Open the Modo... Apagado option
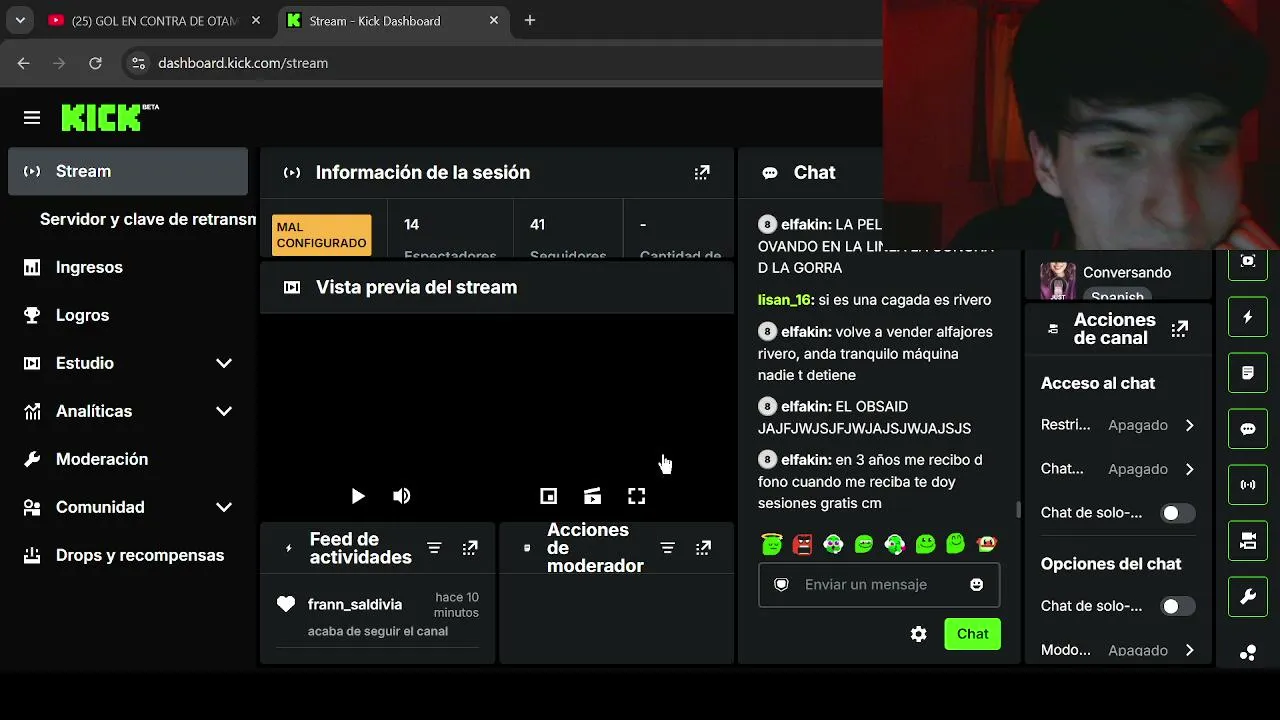Image resolution: width=1280 pixels, height=720 pixels. [x=1118, y=650]
